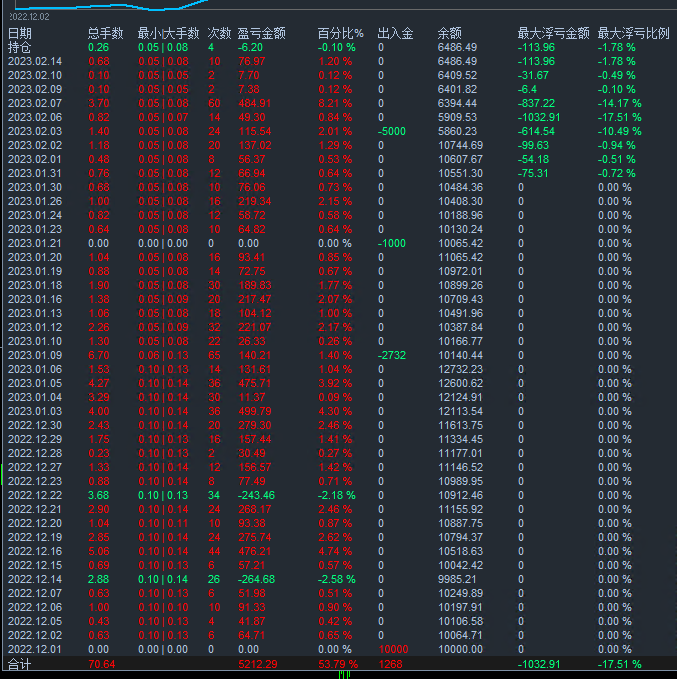Screen dimensions: 677x679
Task: Select the 2023.01.26 date row
Action: pos(35,201)
